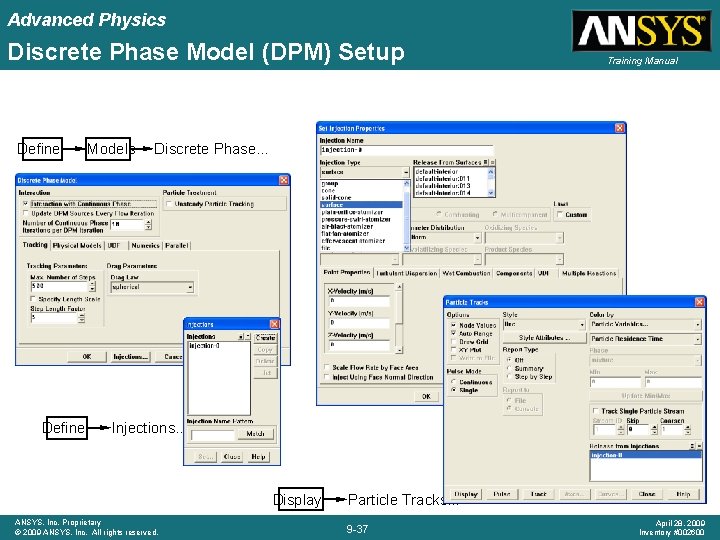Open the Components tab
Image resolution: width=720 pixels, height=540 pixels.
514,273
